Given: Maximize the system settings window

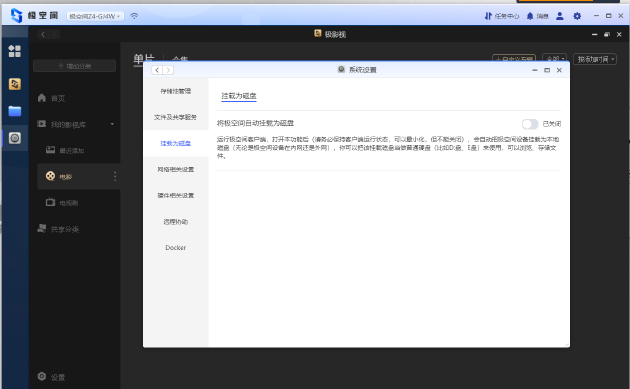Looking at the screenshot, I should point(547,70).
